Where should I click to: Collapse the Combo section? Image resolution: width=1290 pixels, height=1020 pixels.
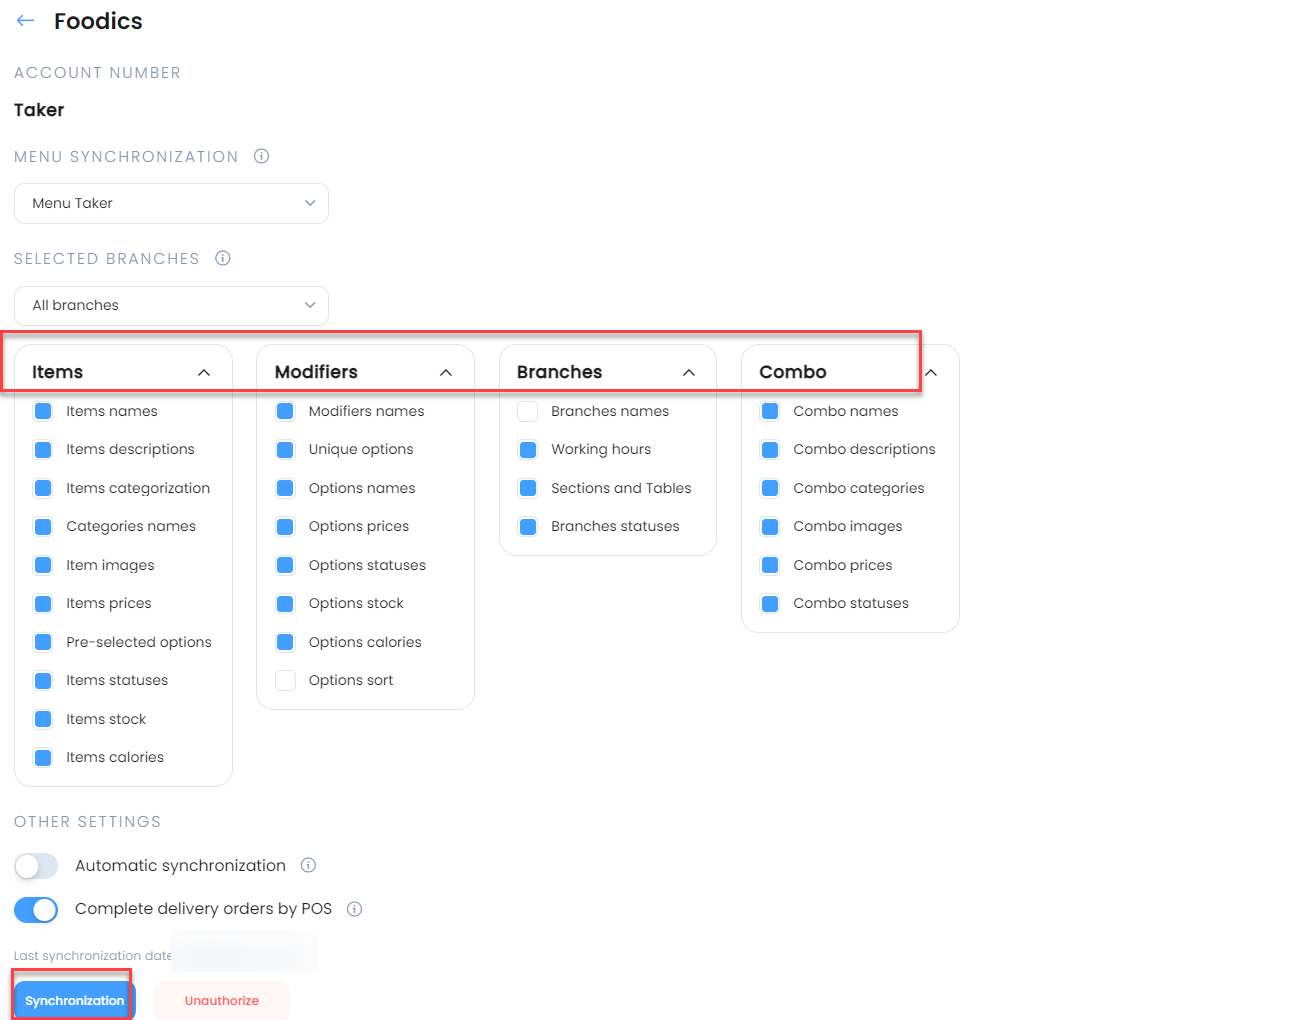click(x=931, y=372)
